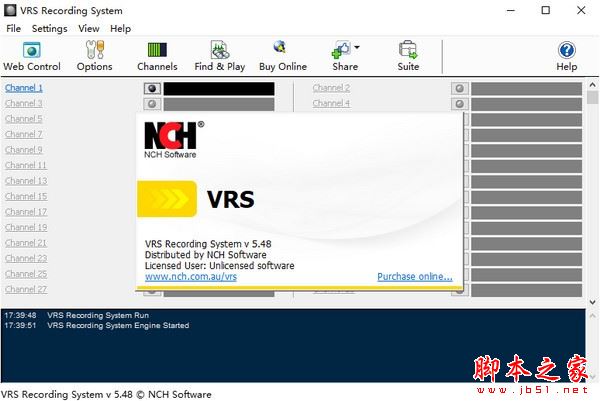Select the Channel 15 link

[26, 196]
